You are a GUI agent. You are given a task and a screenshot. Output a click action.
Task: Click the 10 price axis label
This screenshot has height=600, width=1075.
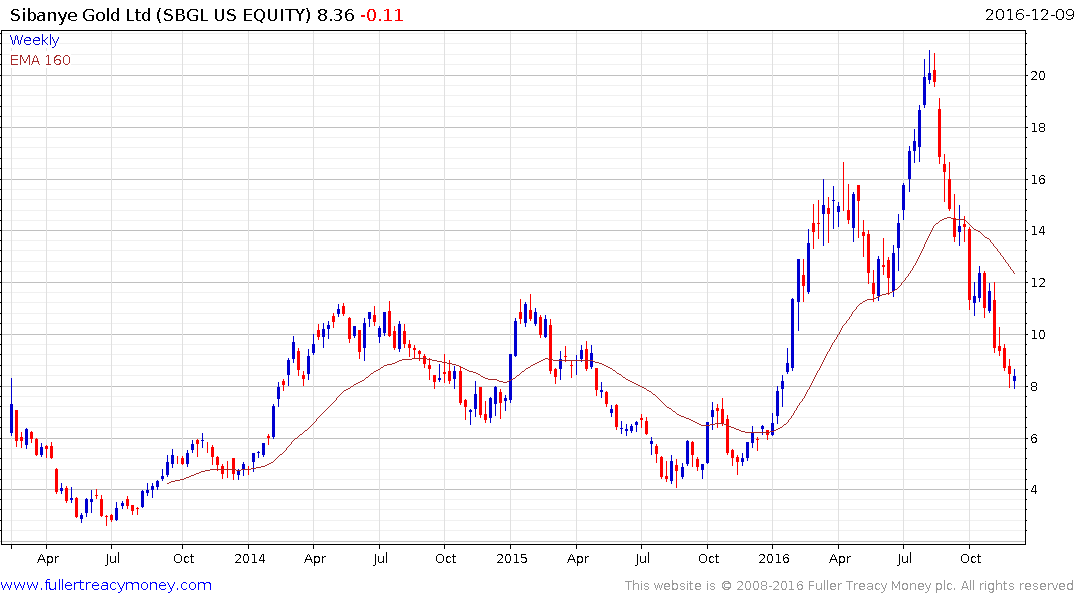click(x=1038, y=335)
